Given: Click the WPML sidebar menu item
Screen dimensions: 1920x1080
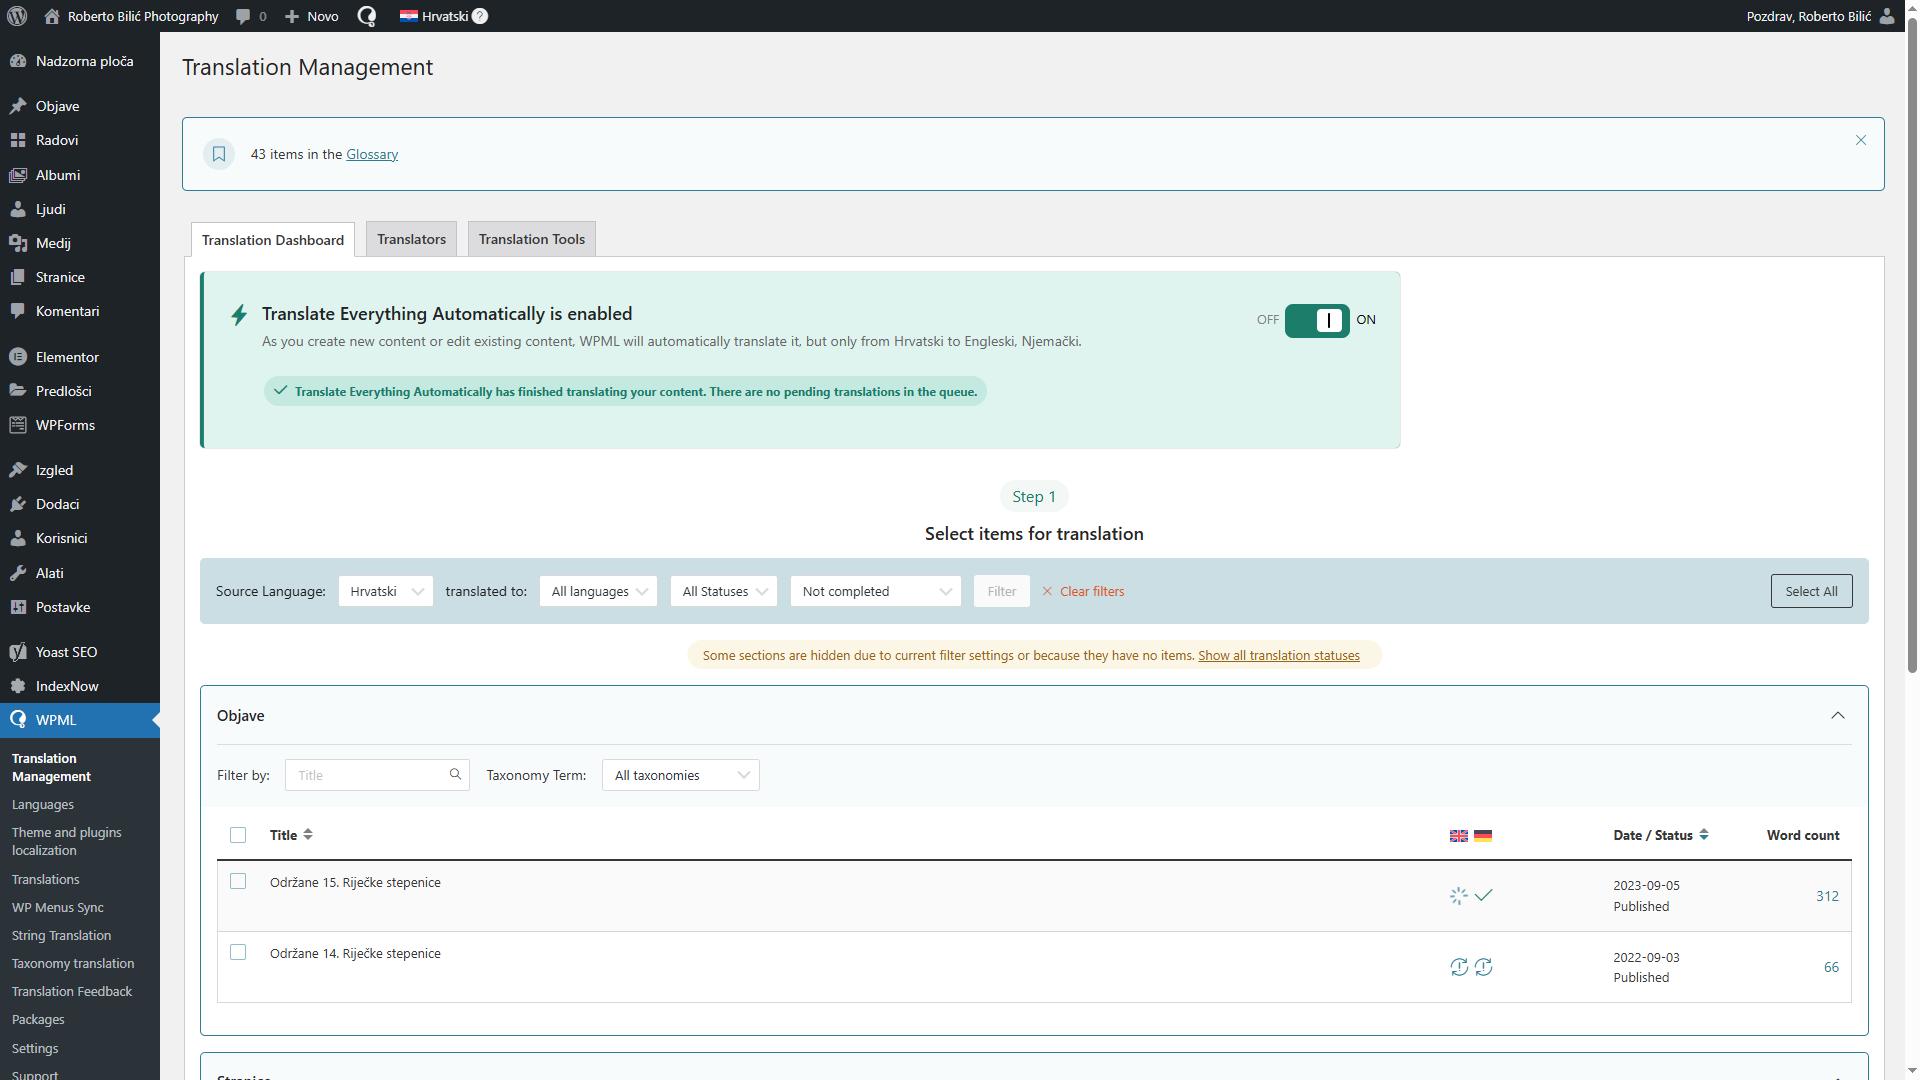Looking at the screenshot, I should tap(80, 720).
